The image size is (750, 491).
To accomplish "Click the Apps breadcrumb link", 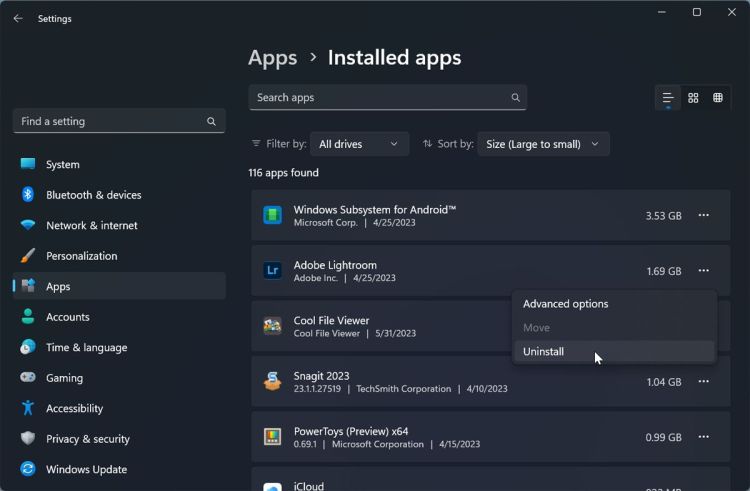I will [x=273, y=58].
